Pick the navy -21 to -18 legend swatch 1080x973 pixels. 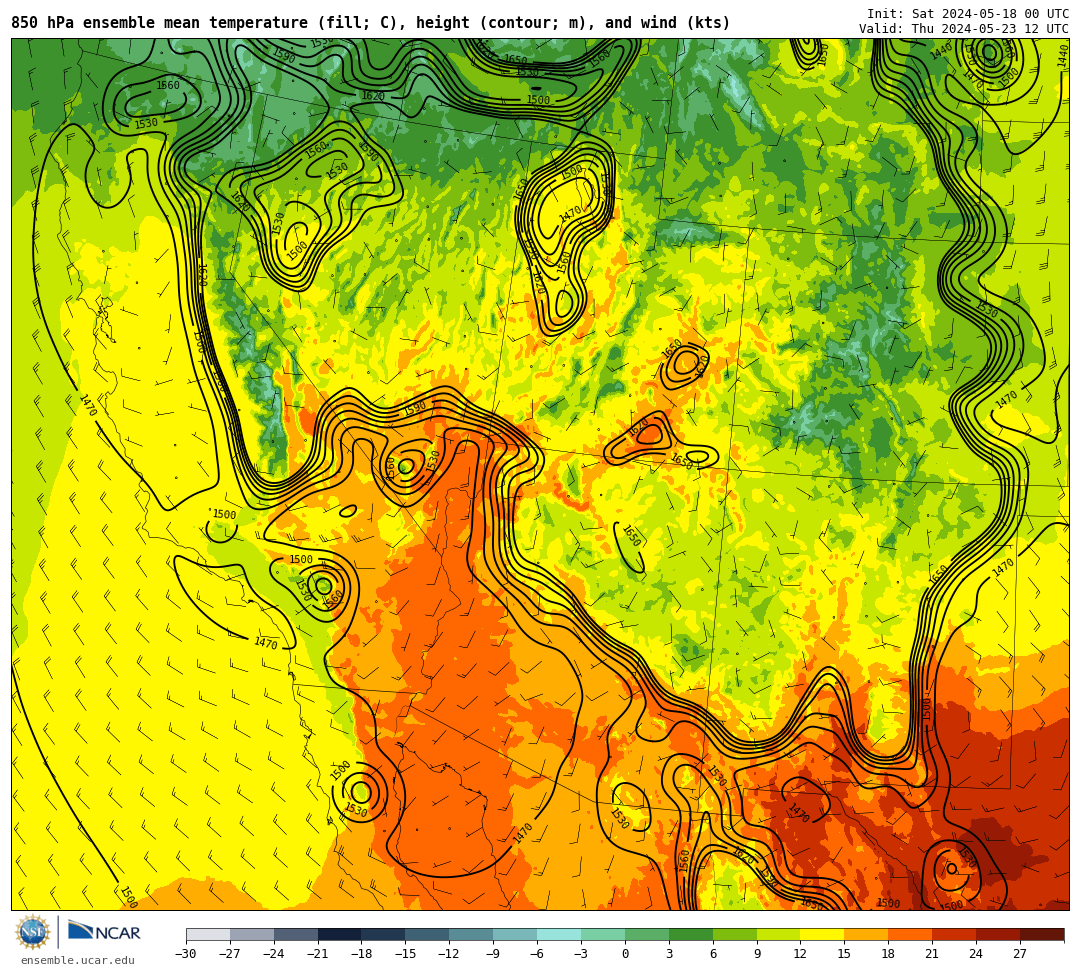click(340, 934)
